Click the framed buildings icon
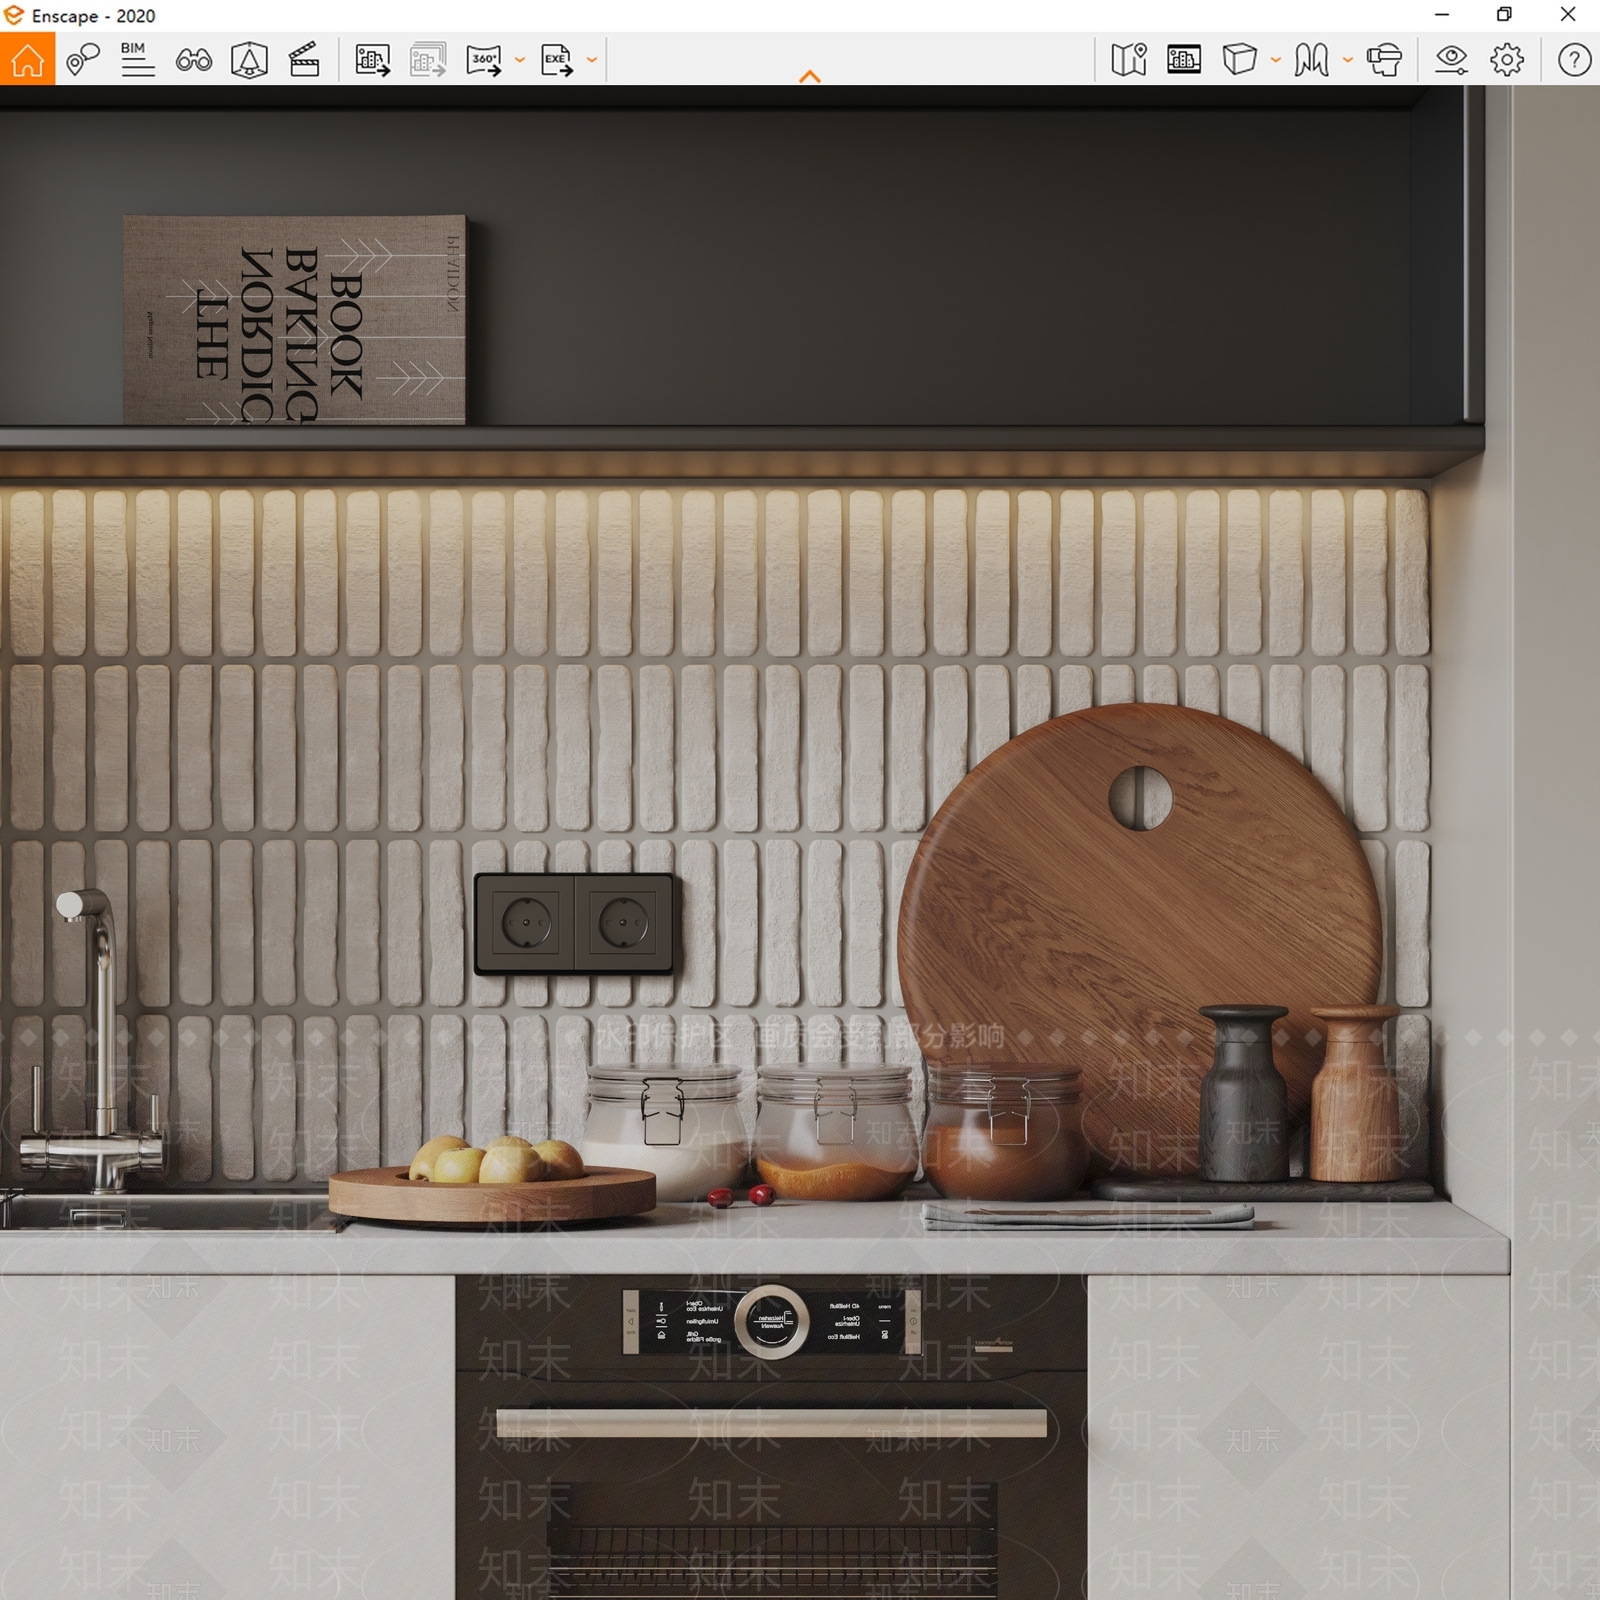 tap(1184, 60)
